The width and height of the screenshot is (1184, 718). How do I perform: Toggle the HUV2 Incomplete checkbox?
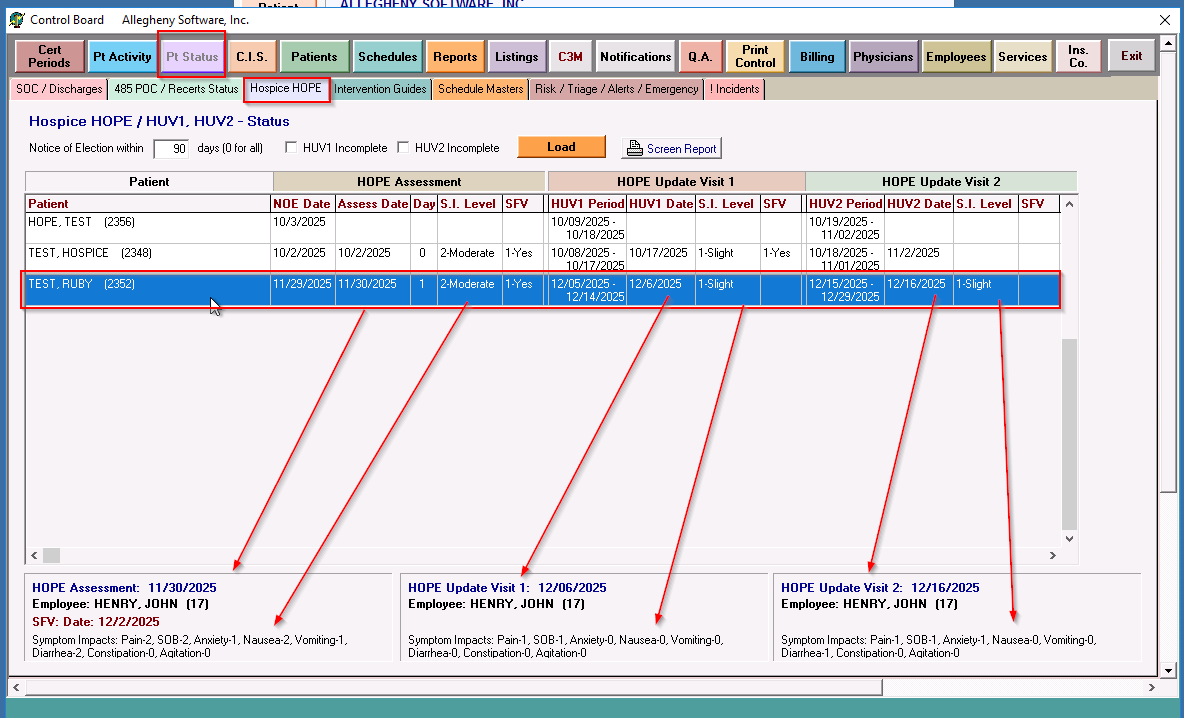pos(403,148)
